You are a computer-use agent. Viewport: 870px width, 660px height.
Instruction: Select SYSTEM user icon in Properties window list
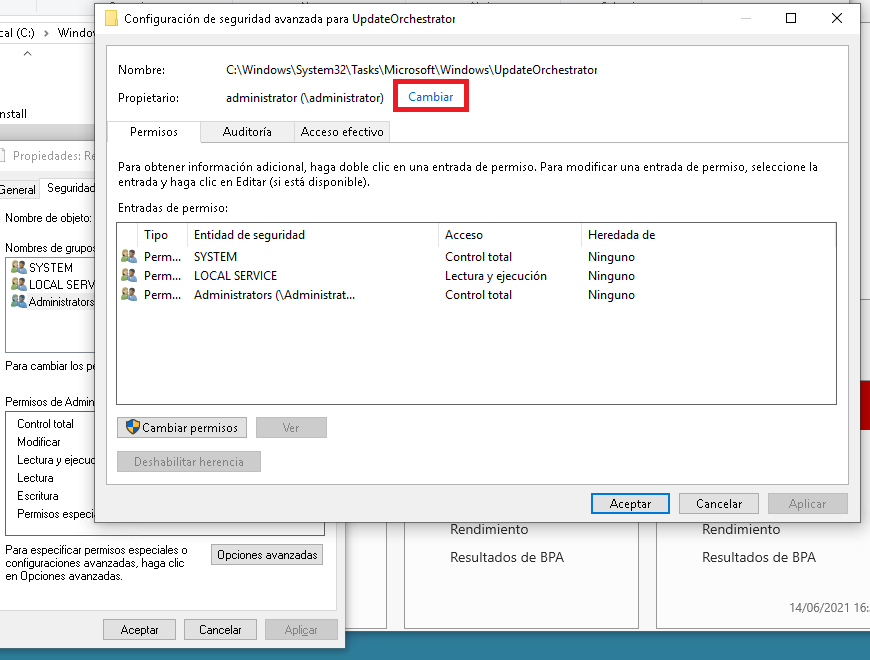[19, 267]
